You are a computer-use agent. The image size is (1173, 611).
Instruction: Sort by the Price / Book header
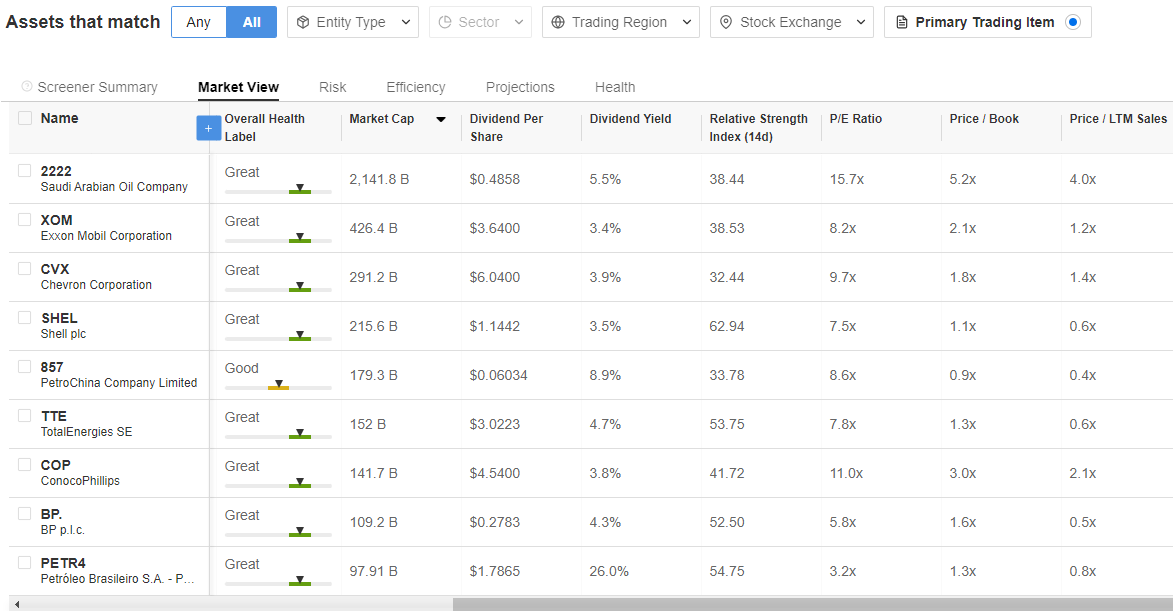[x=984, y=119]
